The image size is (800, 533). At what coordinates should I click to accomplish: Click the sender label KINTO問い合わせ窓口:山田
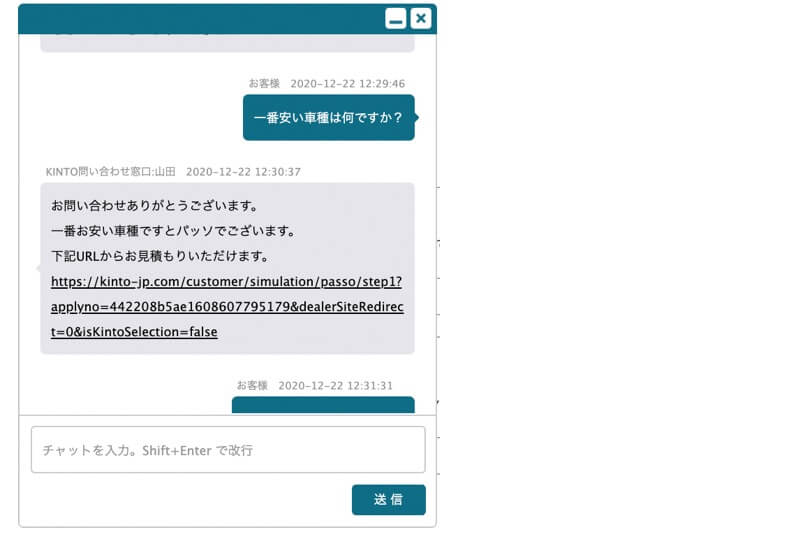[111, 172]
